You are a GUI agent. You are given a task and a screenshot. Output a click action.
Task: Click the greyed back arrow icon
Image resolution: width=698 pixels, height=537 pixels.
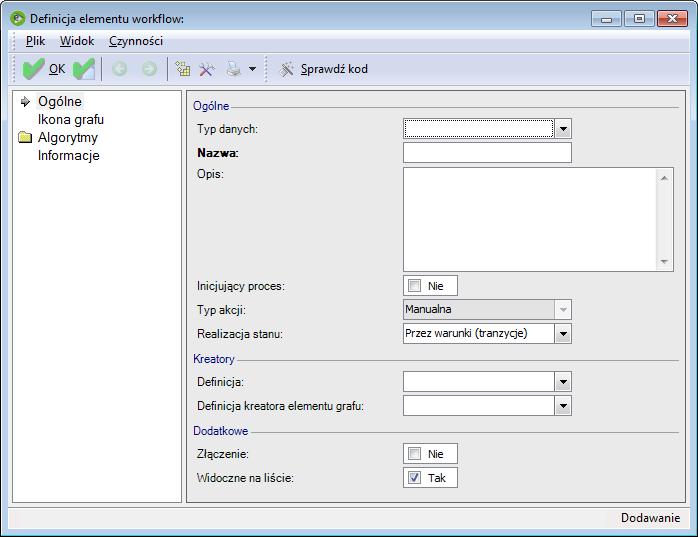click(119, 69)
